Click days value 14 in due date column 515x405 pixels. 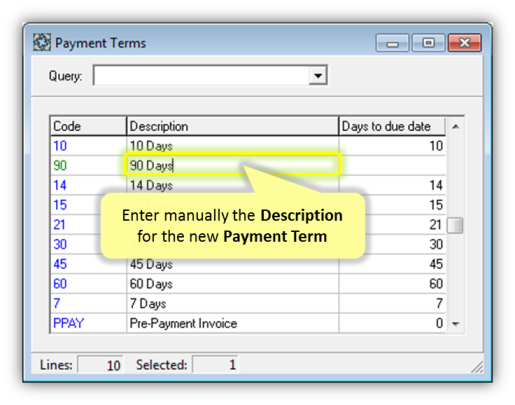(392, 185)
